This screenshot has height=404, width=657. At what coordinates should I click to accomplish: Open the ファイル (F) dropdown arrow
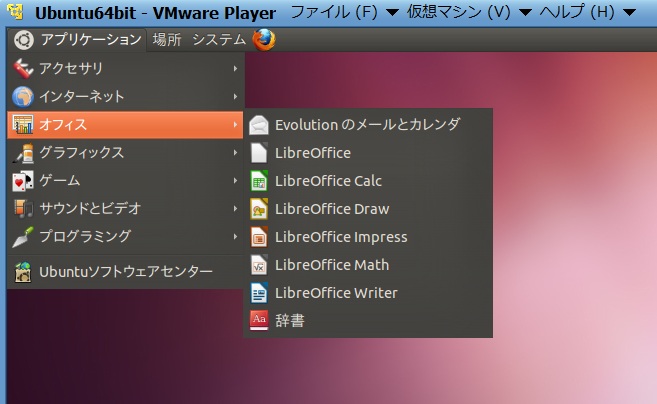click(x=391, y=13)
